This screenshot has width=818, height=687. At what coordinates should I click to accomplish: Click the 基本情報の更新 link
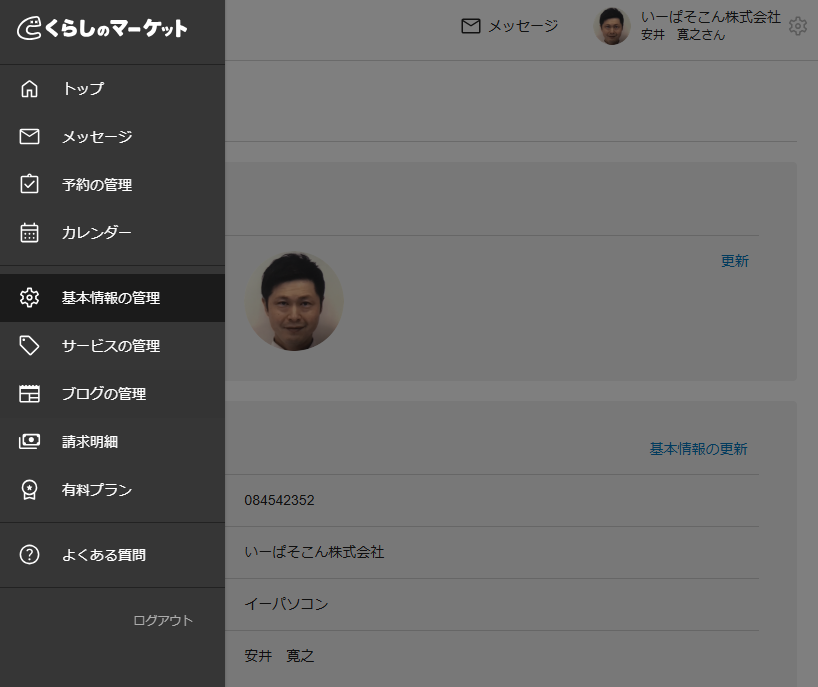click(698, 449)
